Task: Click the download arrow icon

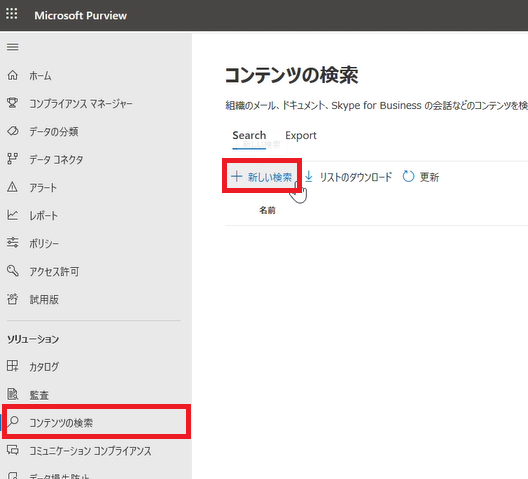Action: [308, 177]
